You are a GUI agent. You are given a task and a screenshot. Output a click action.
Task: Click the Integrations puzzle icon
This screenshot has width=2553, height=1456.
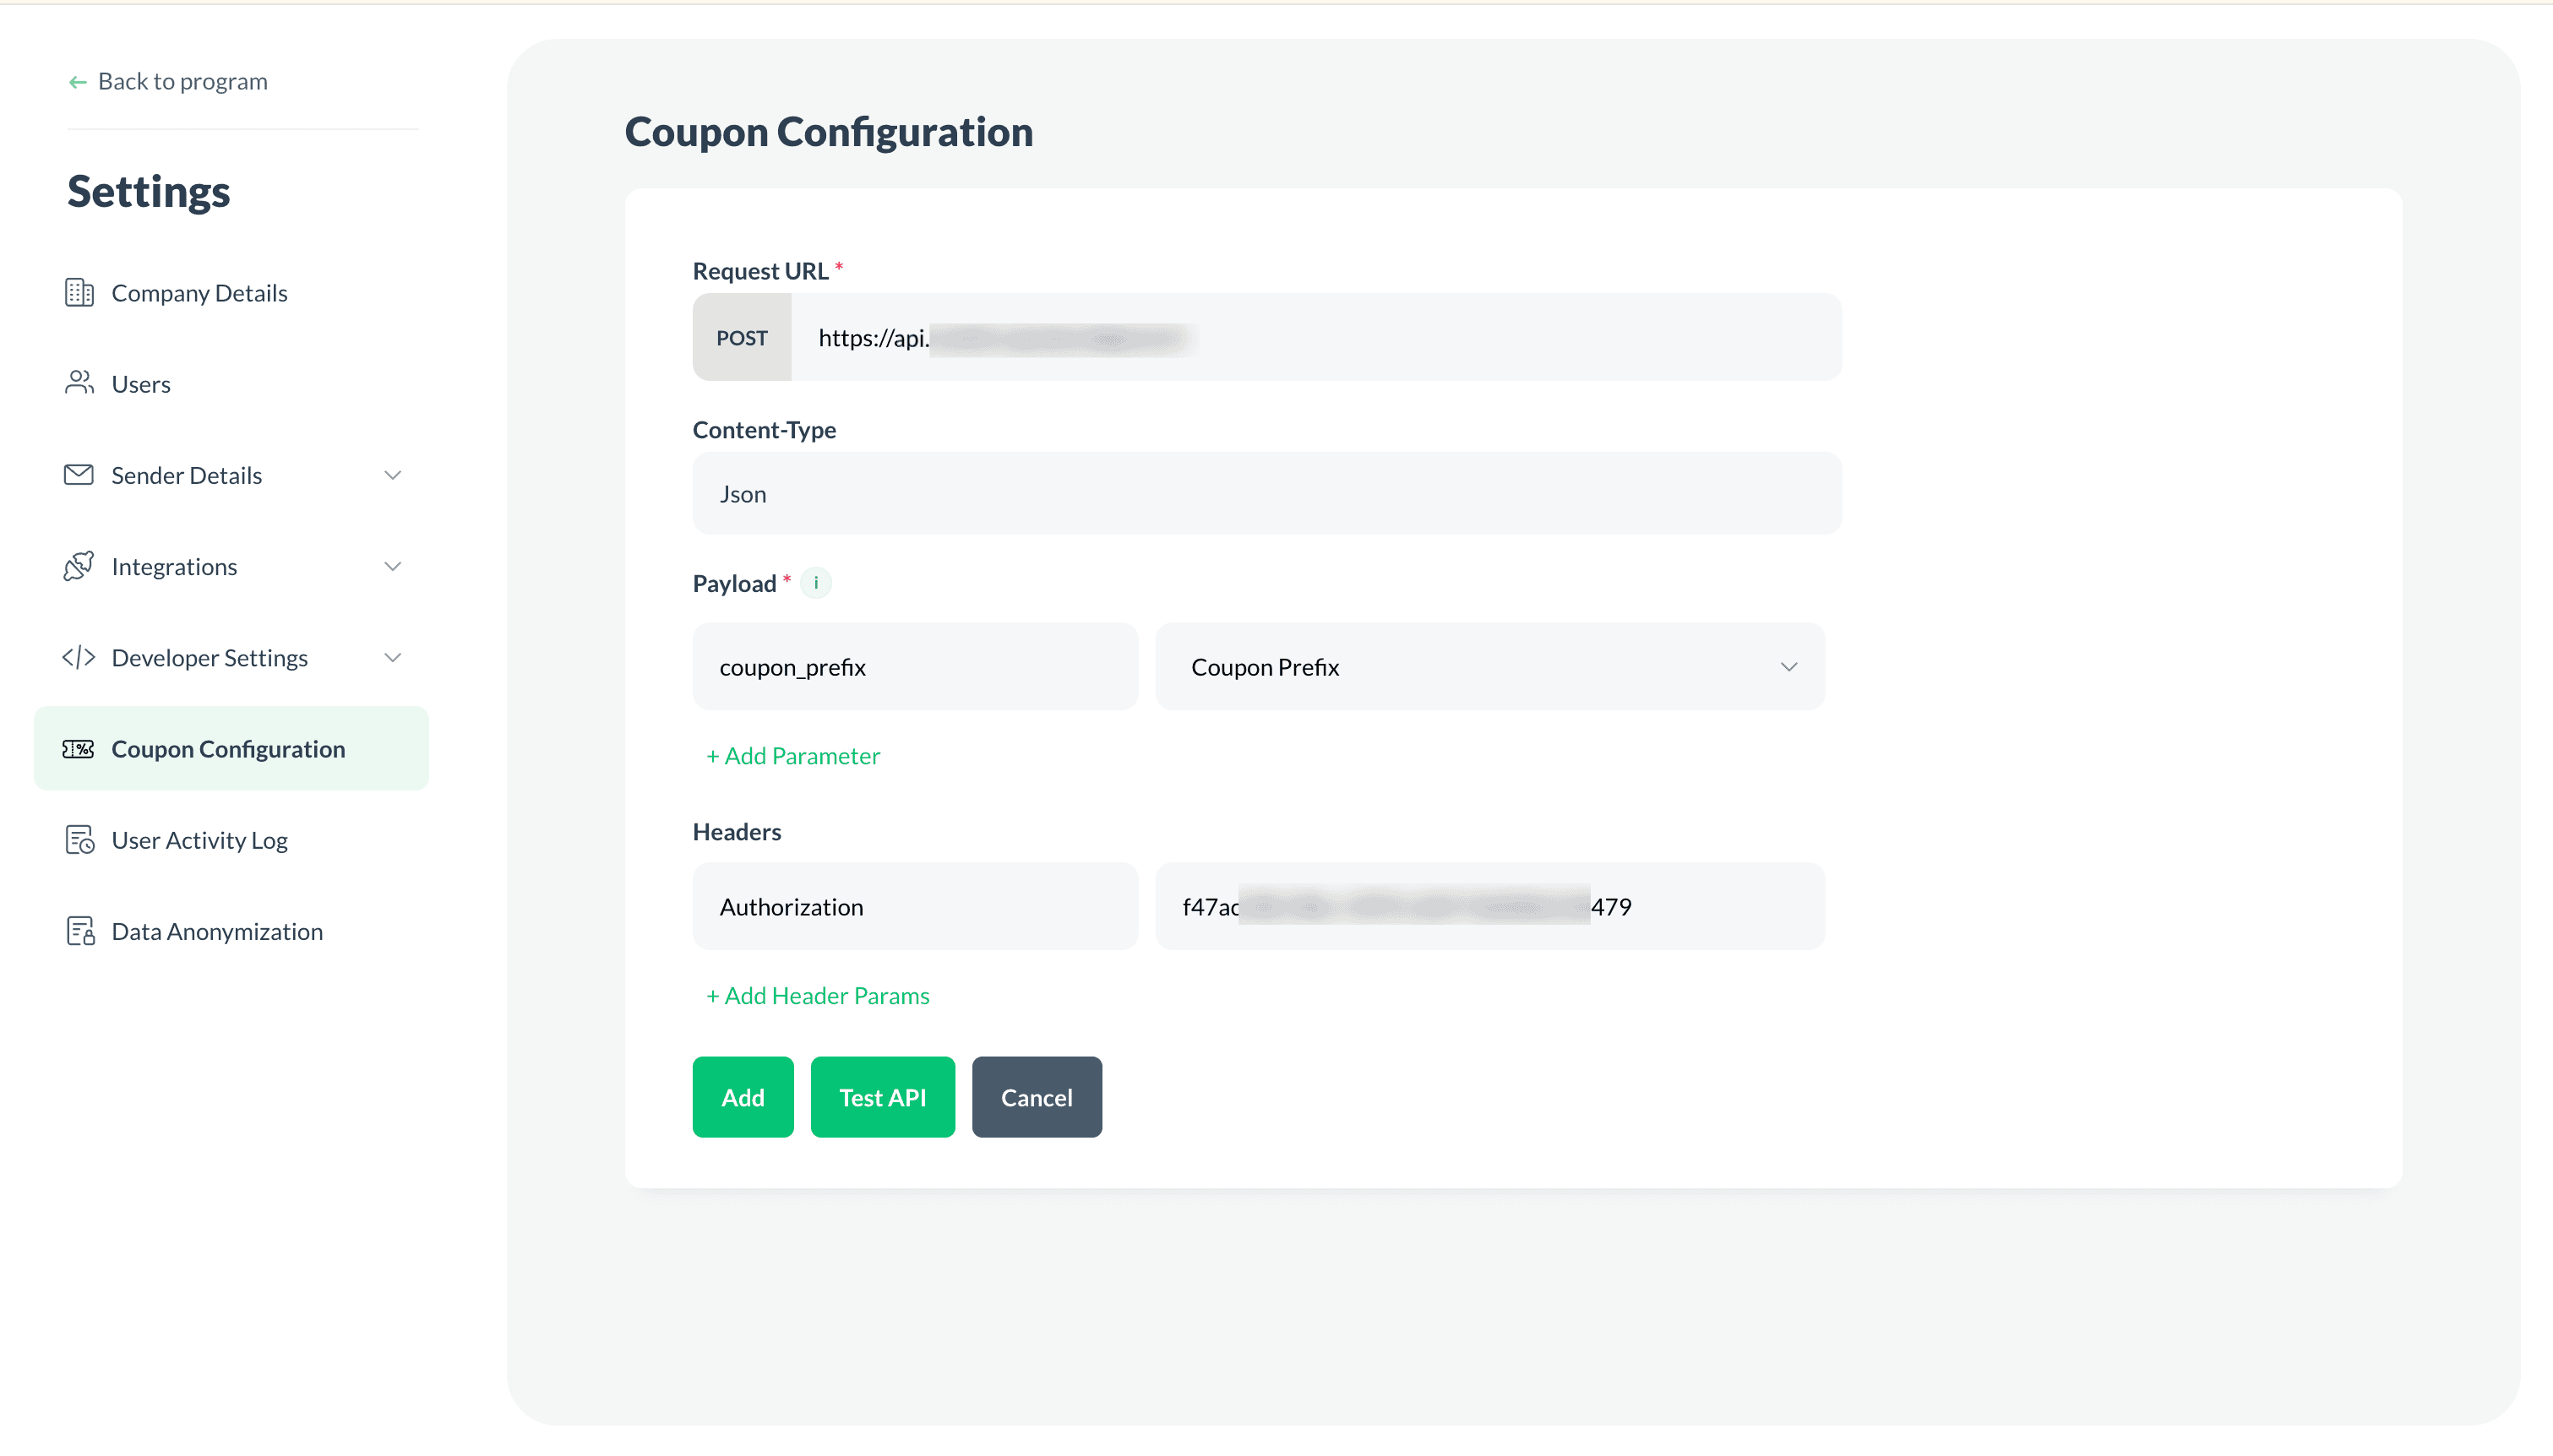click(79, 566)
